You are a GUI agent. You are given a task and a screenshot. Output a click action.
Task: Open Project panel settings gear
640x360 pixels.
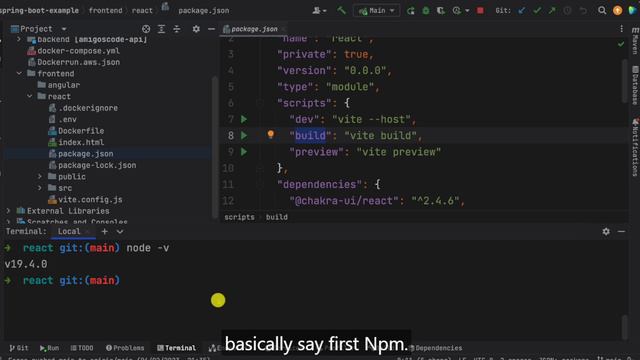tap(196, 29)
